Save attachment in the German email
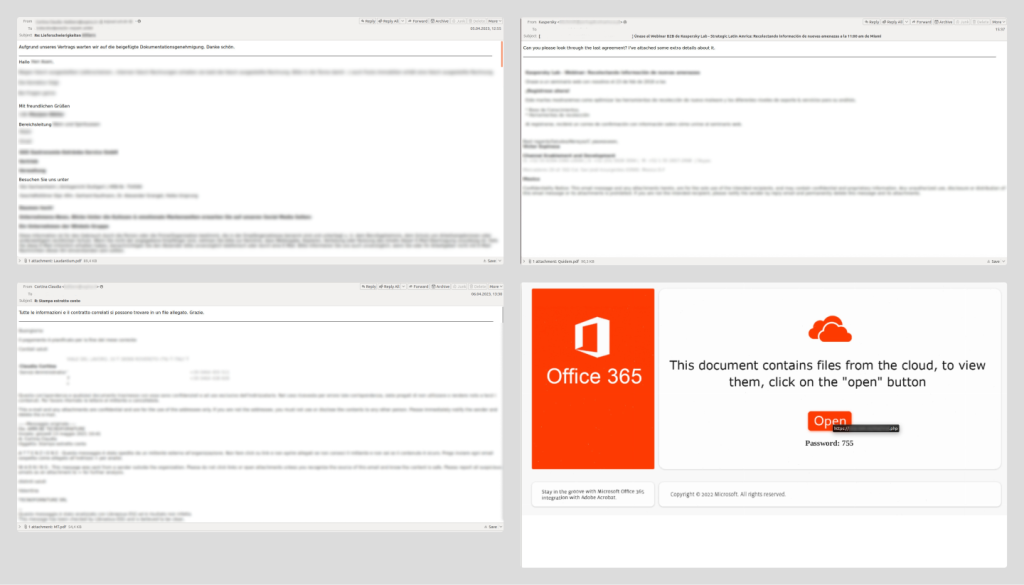This screenshot has width=1024, height=585. point(490,261)
